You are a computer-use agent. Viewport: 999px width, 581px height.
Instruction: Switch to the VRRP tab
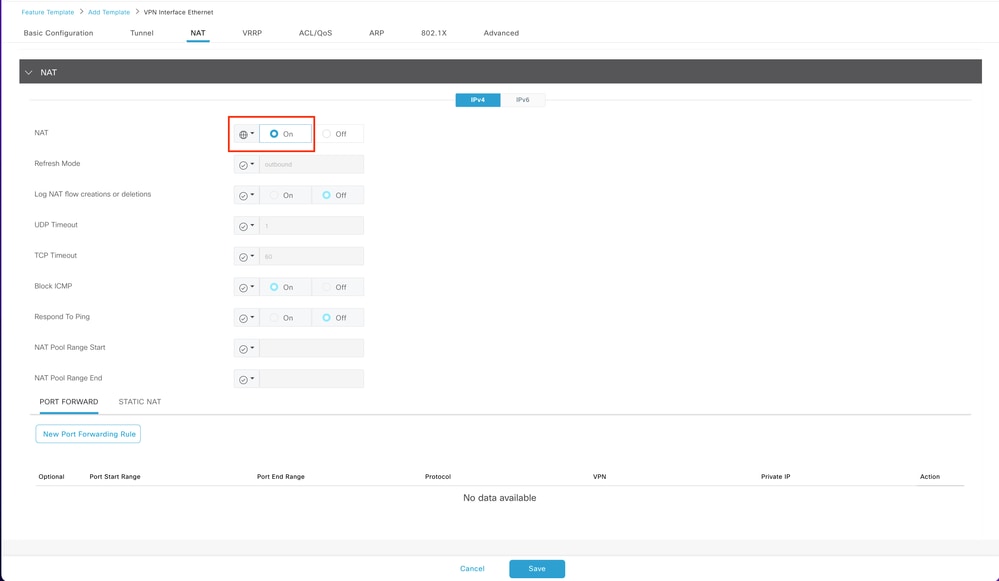251,32
